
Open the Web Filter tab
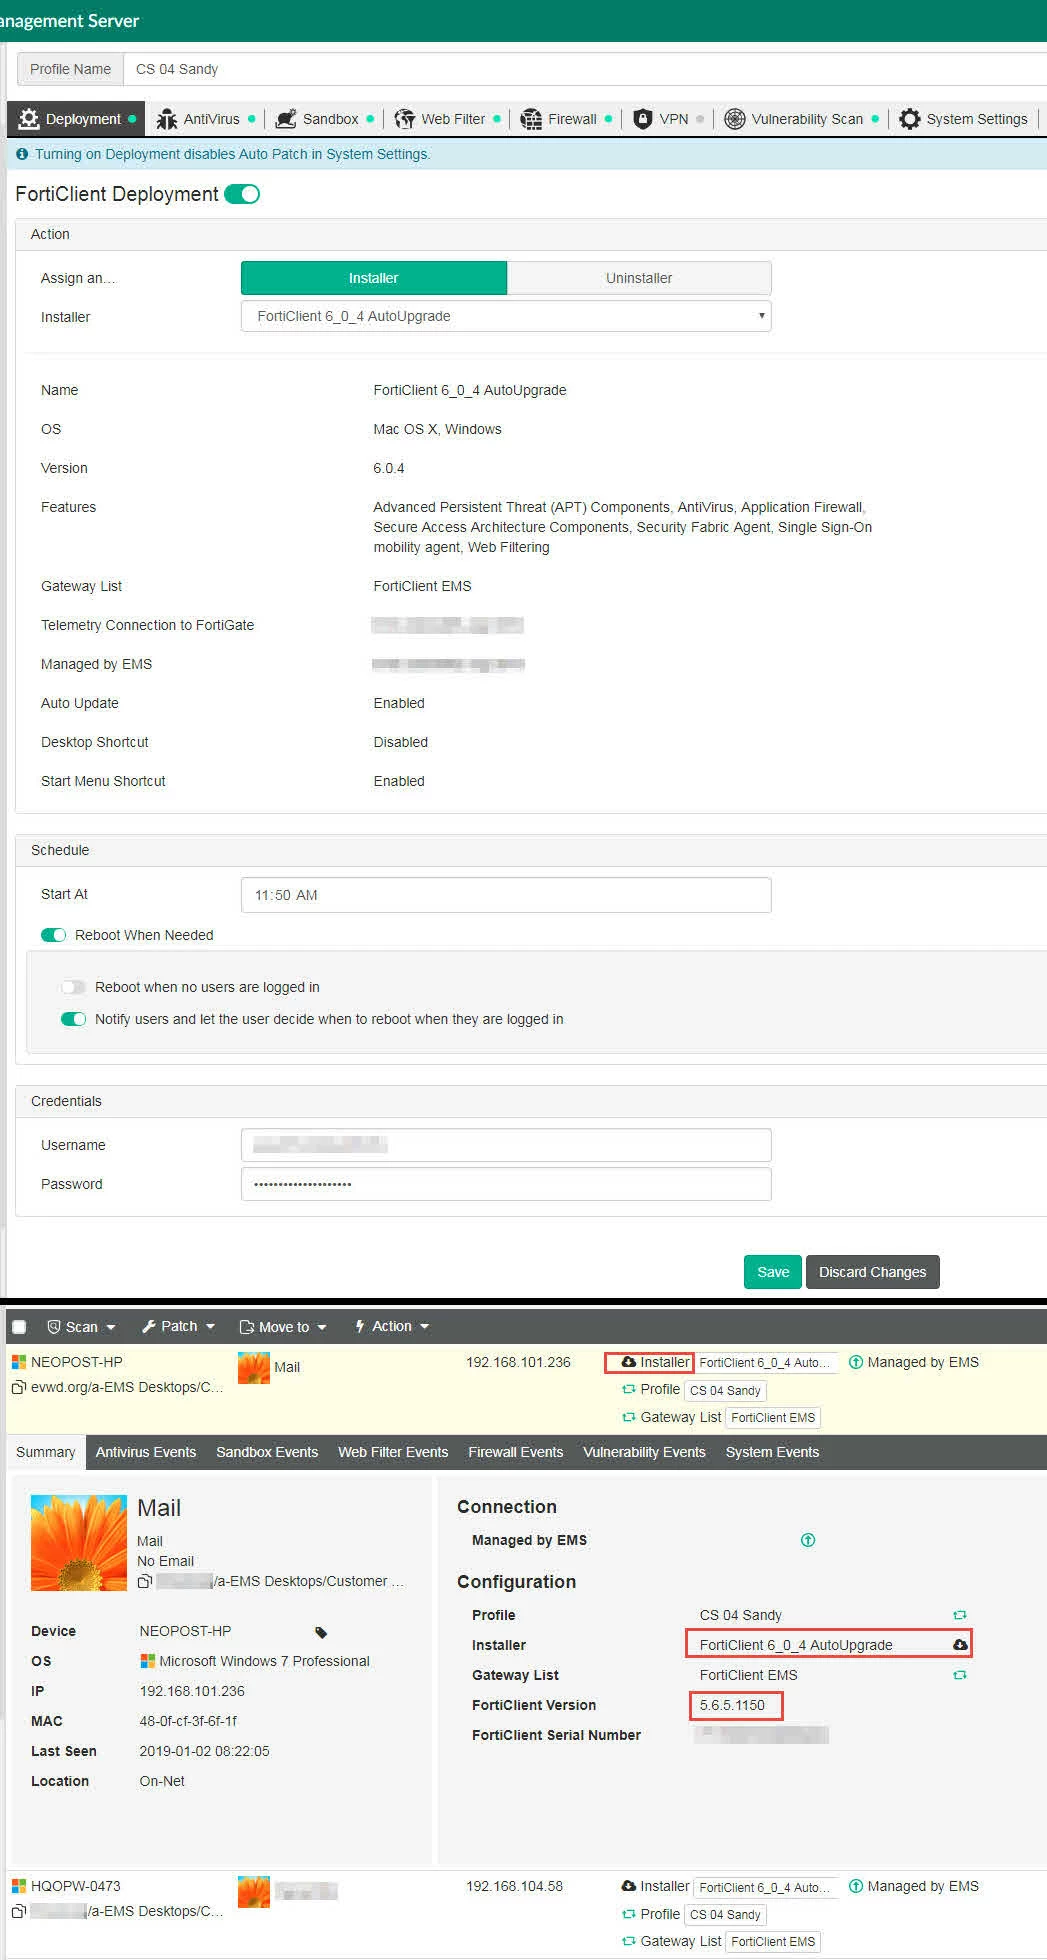tap(446, 119)
